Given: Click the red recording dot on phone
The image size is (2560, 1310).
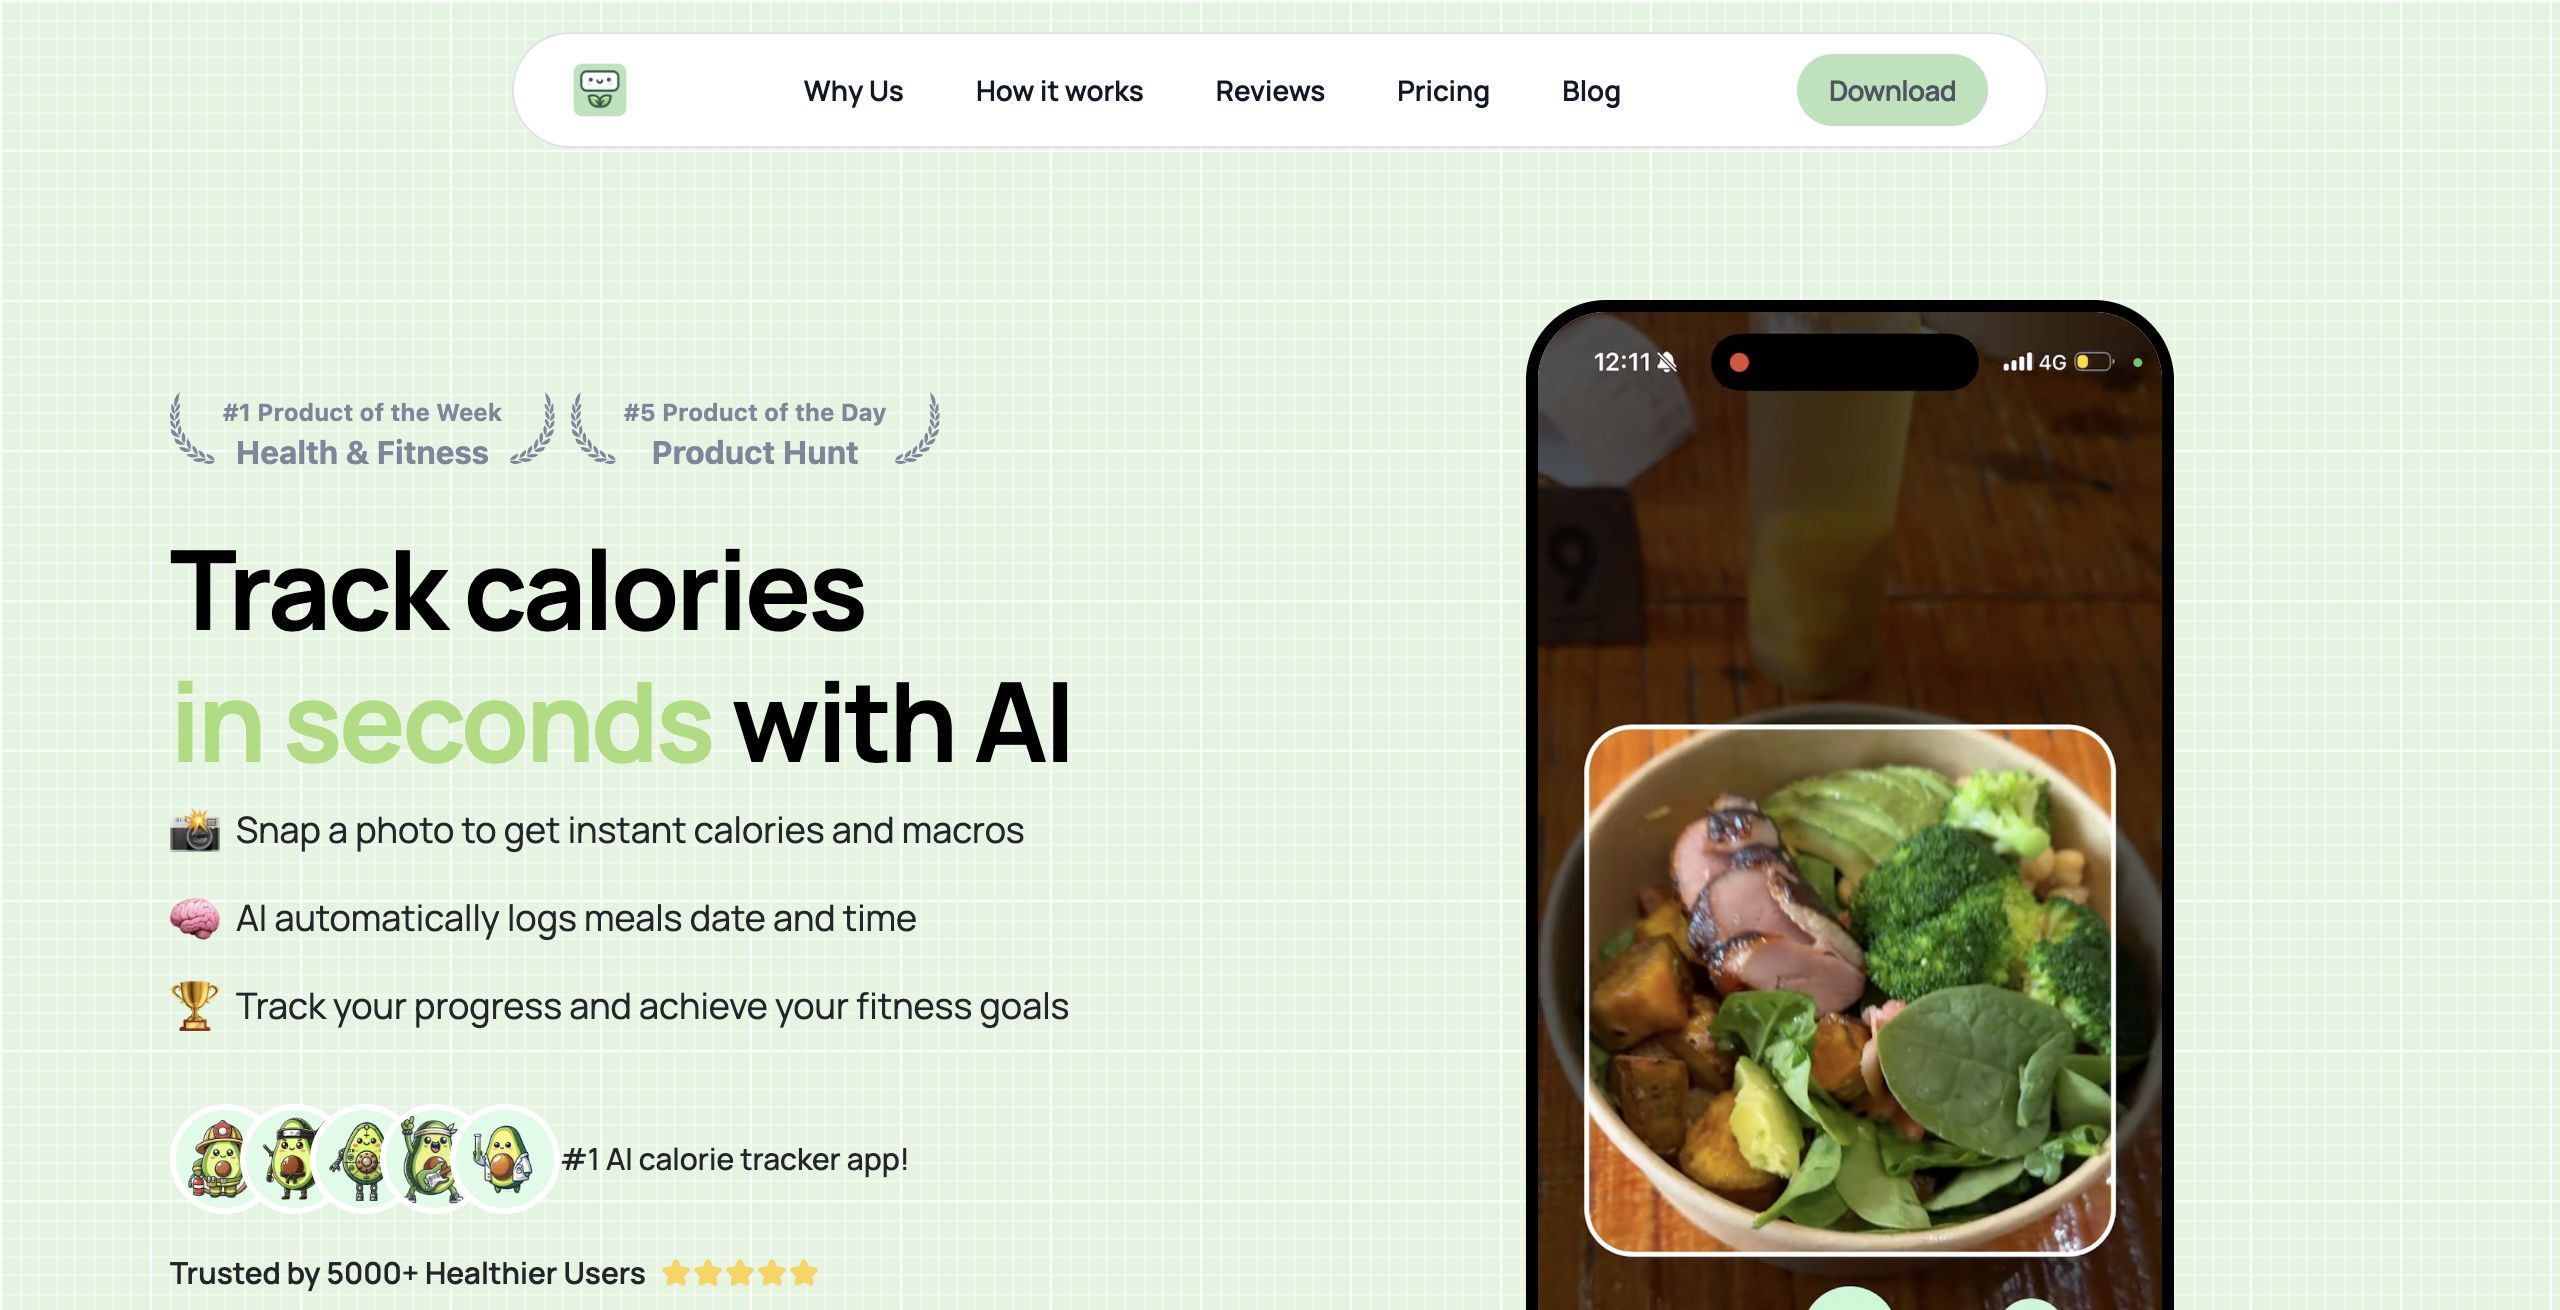Looking at the screenshot, I should [x=1739, y=362].
